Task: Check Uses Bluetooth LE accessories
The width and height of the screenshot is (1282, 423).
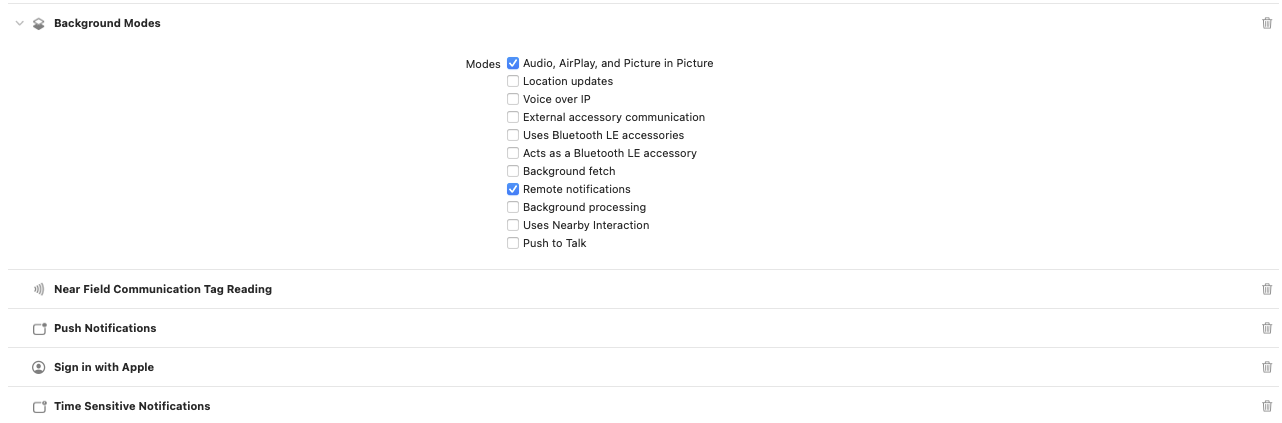Action: coord(513,135)
